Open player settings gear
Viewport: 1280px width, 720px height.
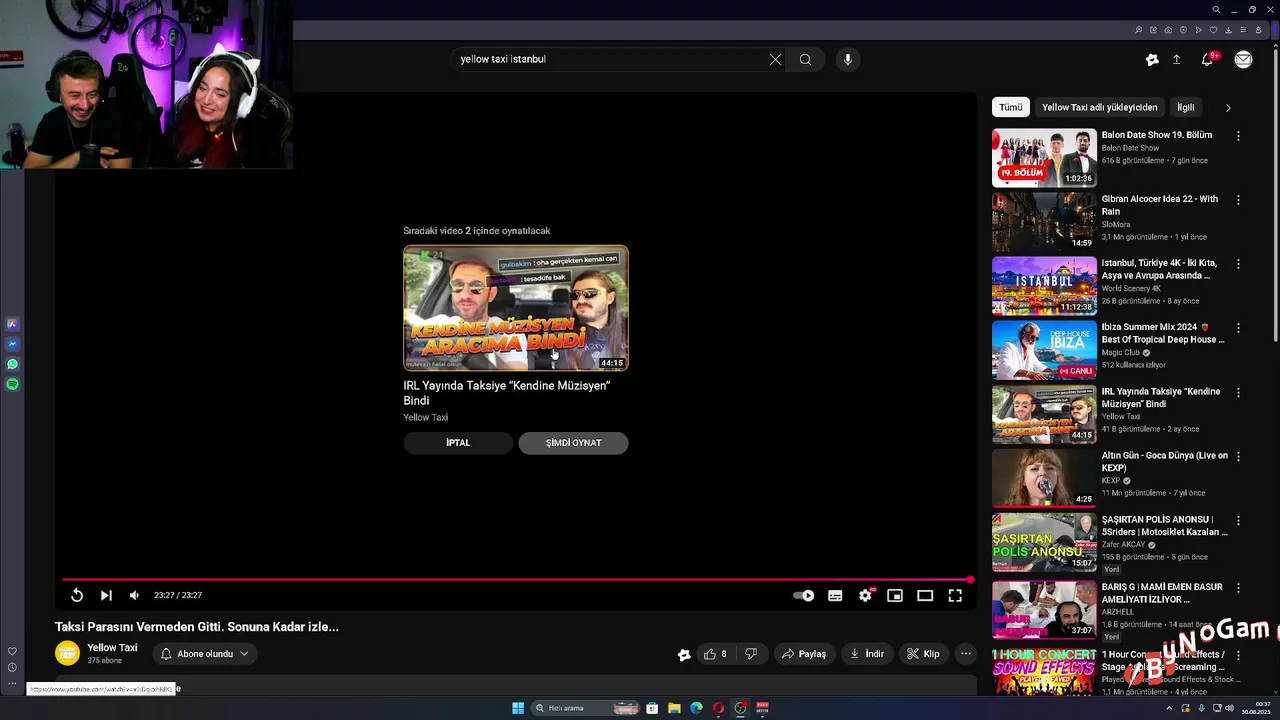point(865,595)
